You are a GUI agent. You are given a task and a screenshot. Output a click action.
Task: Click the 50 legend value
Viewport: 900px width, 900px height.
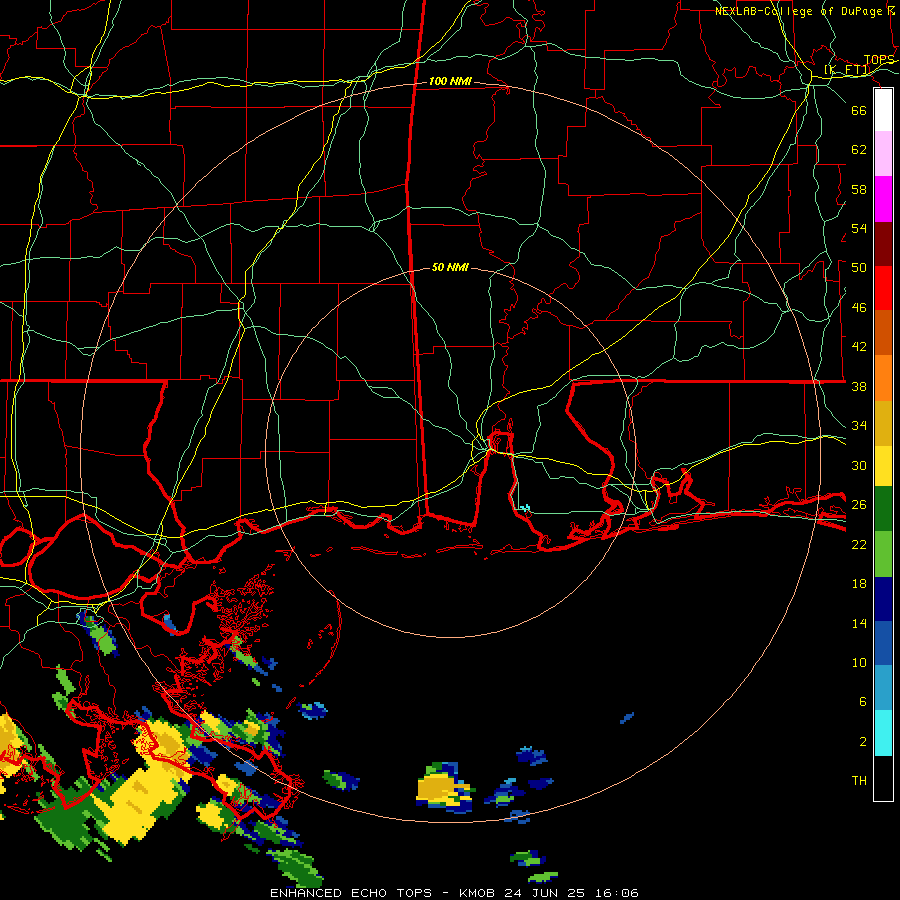coord(859,267)
